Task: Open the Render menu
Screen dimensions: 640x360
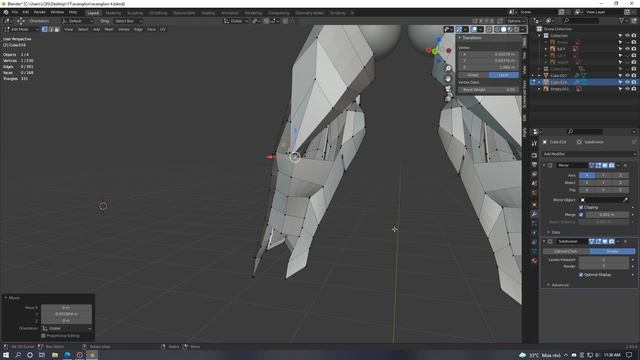Action: coord(40,12)
